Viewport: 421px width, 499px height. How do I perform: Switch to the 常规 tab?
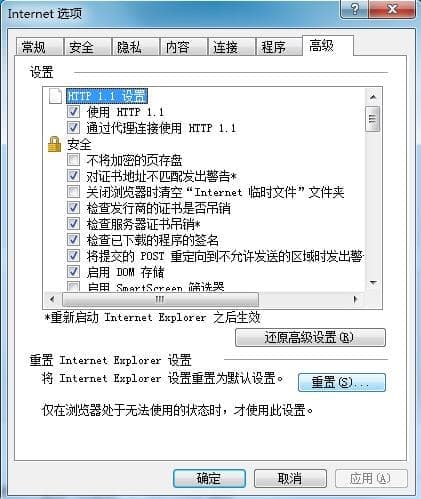[34, 47]
